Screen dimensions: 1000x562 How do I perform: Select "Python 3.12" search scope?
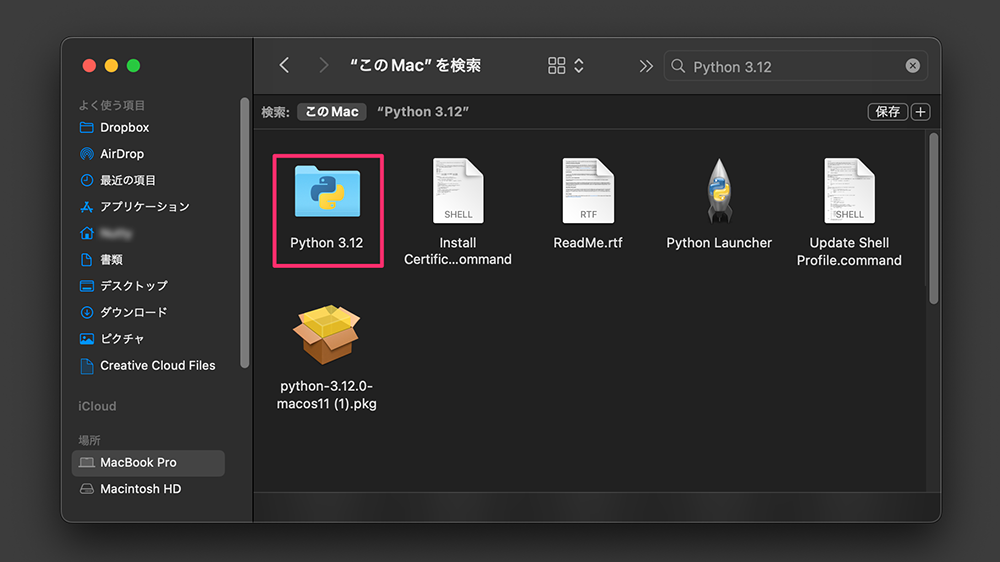tap(423, 112)
